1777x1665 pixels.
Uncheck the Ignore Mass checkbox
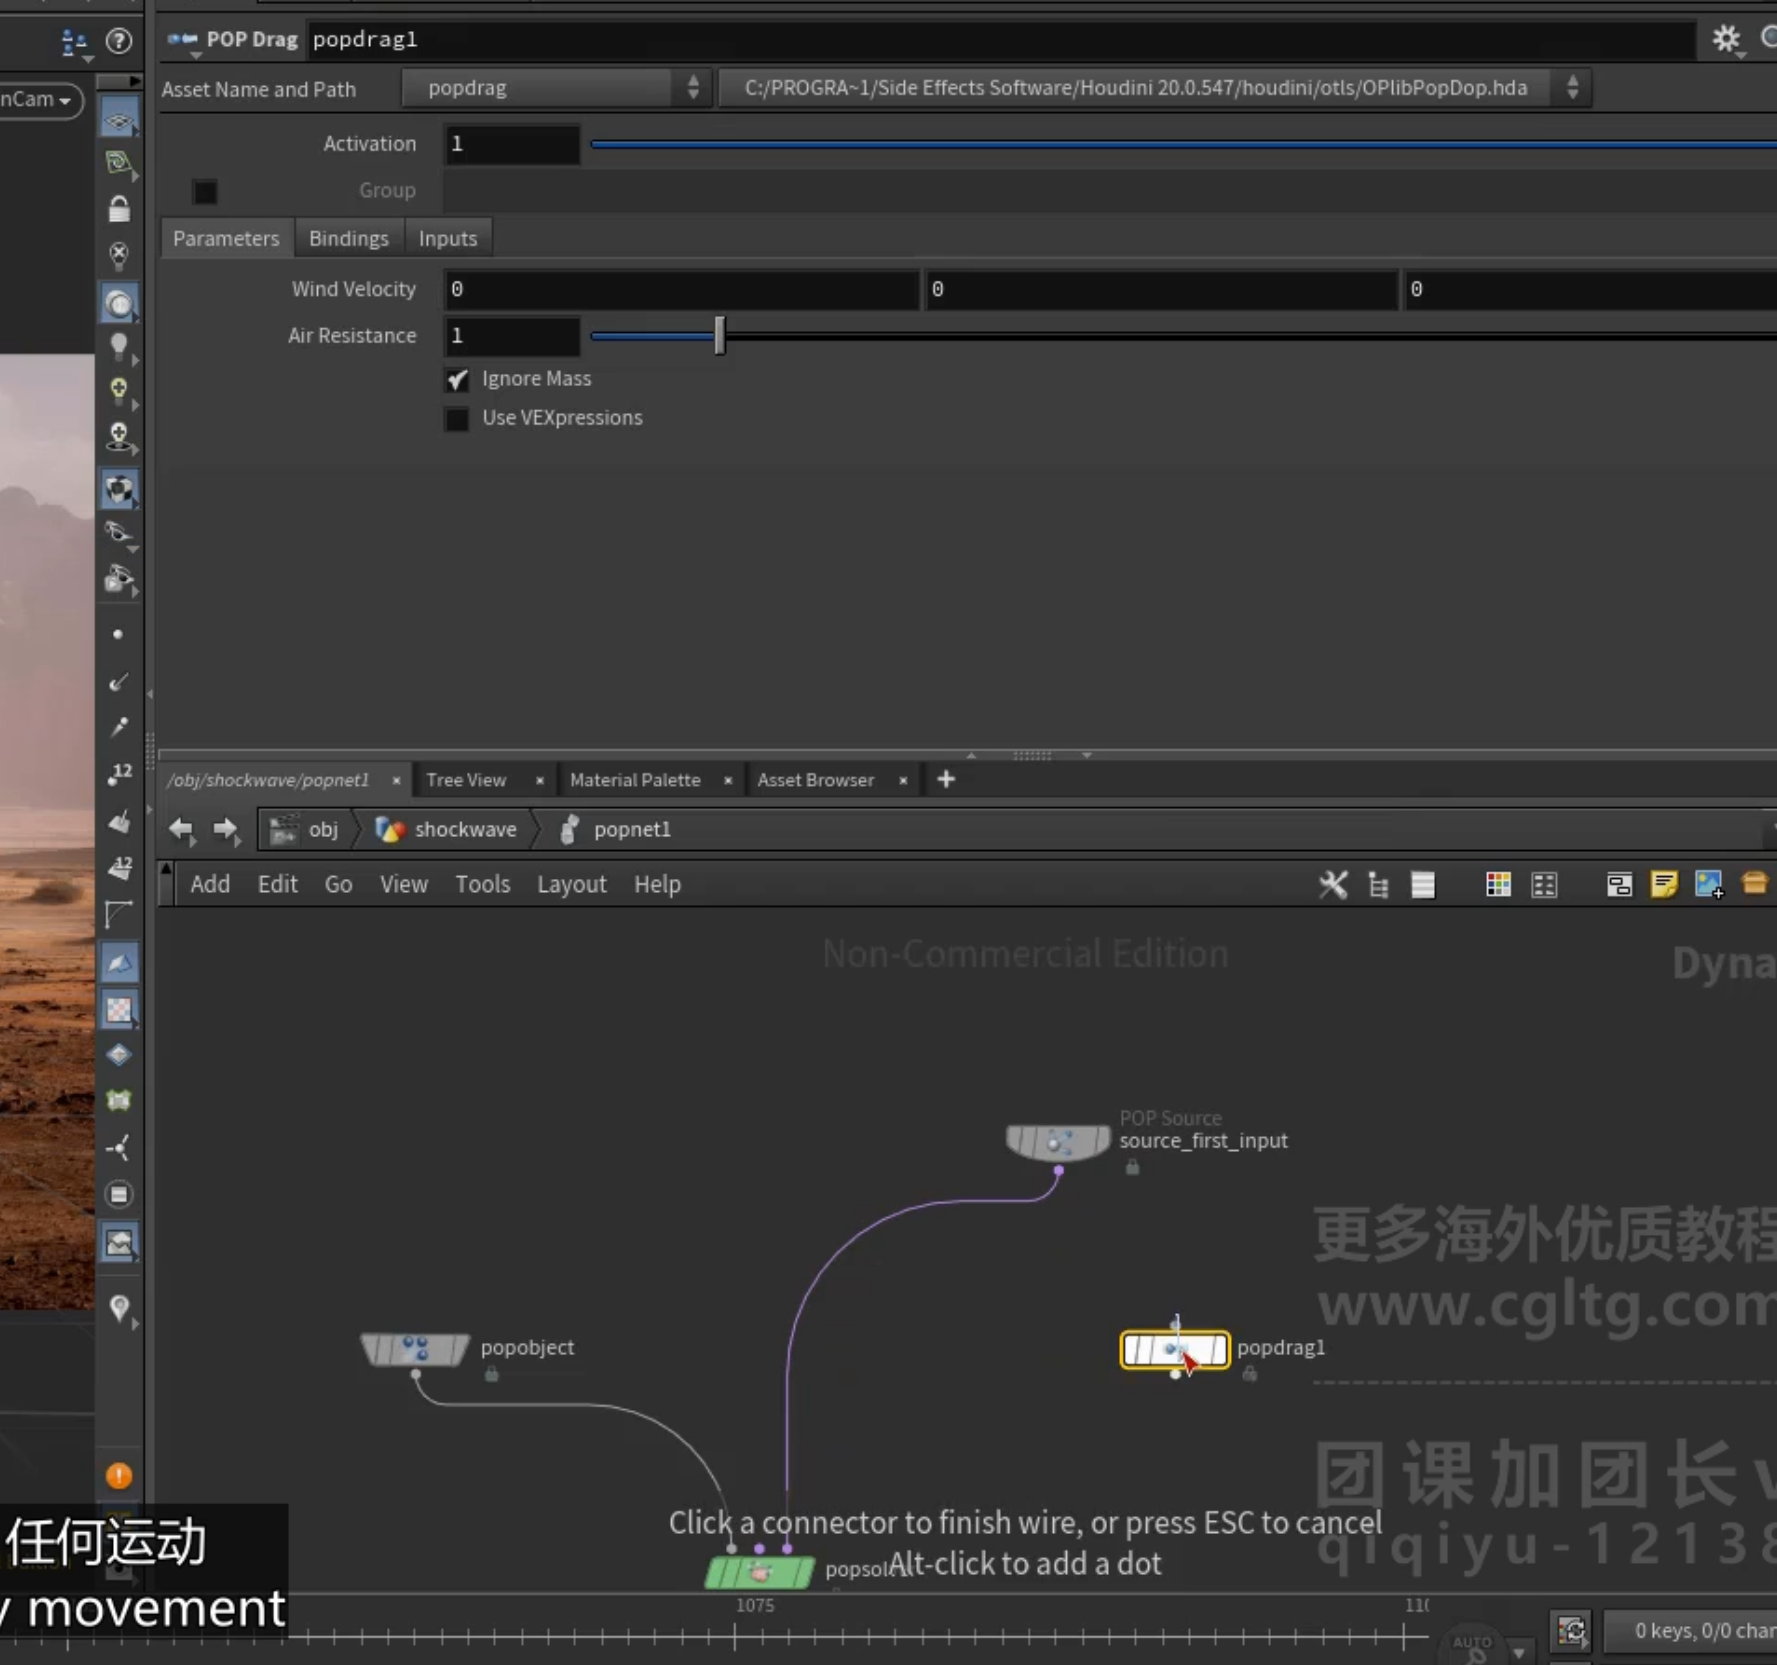(x=457, y=380)
